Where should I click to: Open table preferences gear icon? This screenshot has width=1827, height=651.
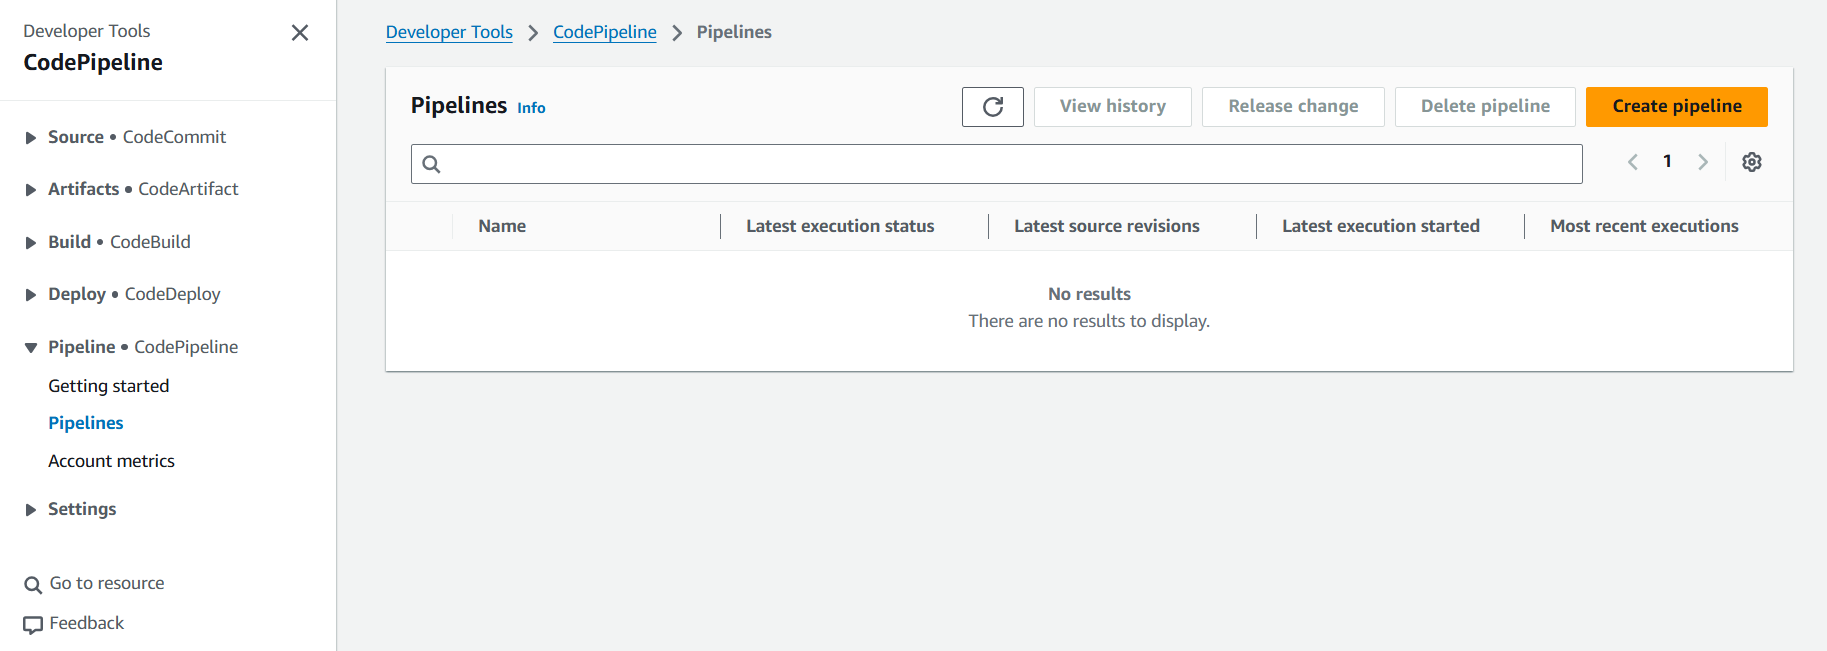click(1751, 162)
